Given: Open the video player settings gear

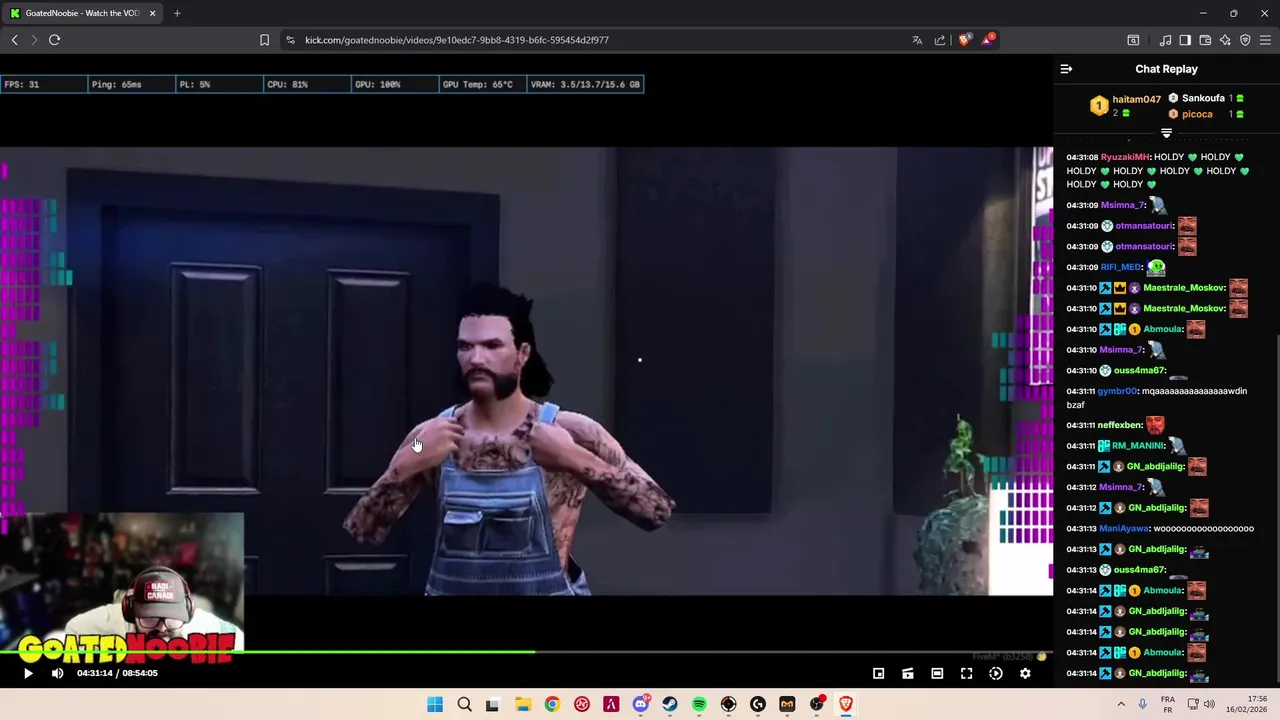Looking at the screenshot, I should click(1025, 673).
